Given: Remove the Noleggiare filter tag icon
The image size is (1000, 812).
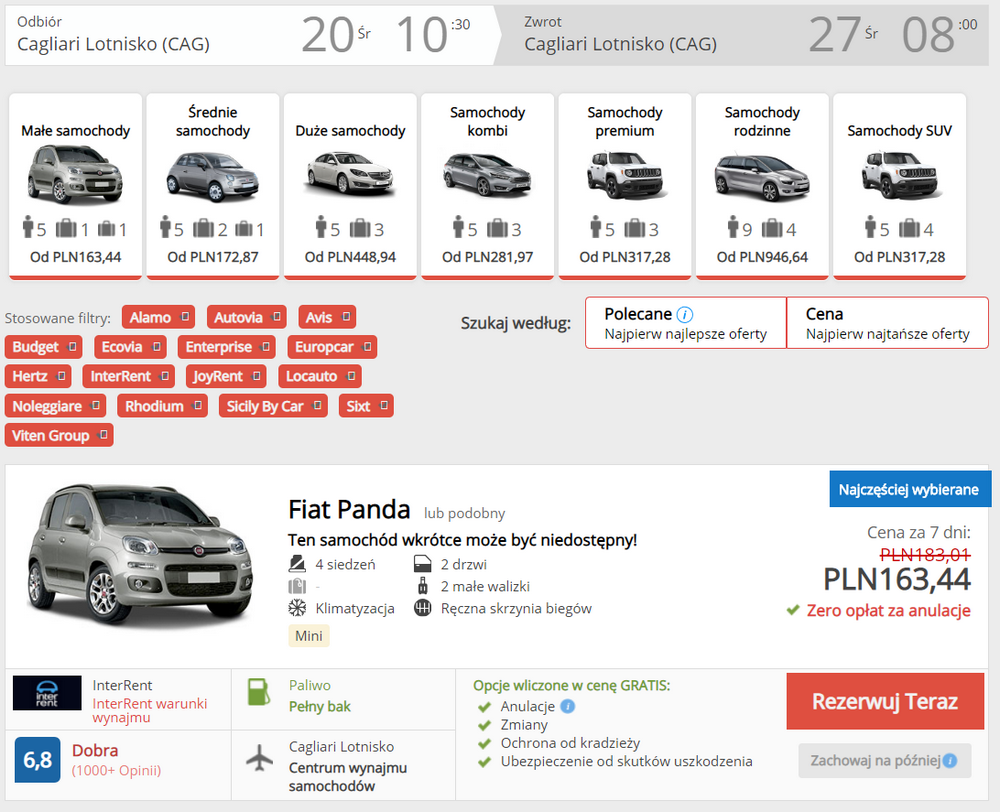Looking at the screenshot, I should [x=96, y=405].
